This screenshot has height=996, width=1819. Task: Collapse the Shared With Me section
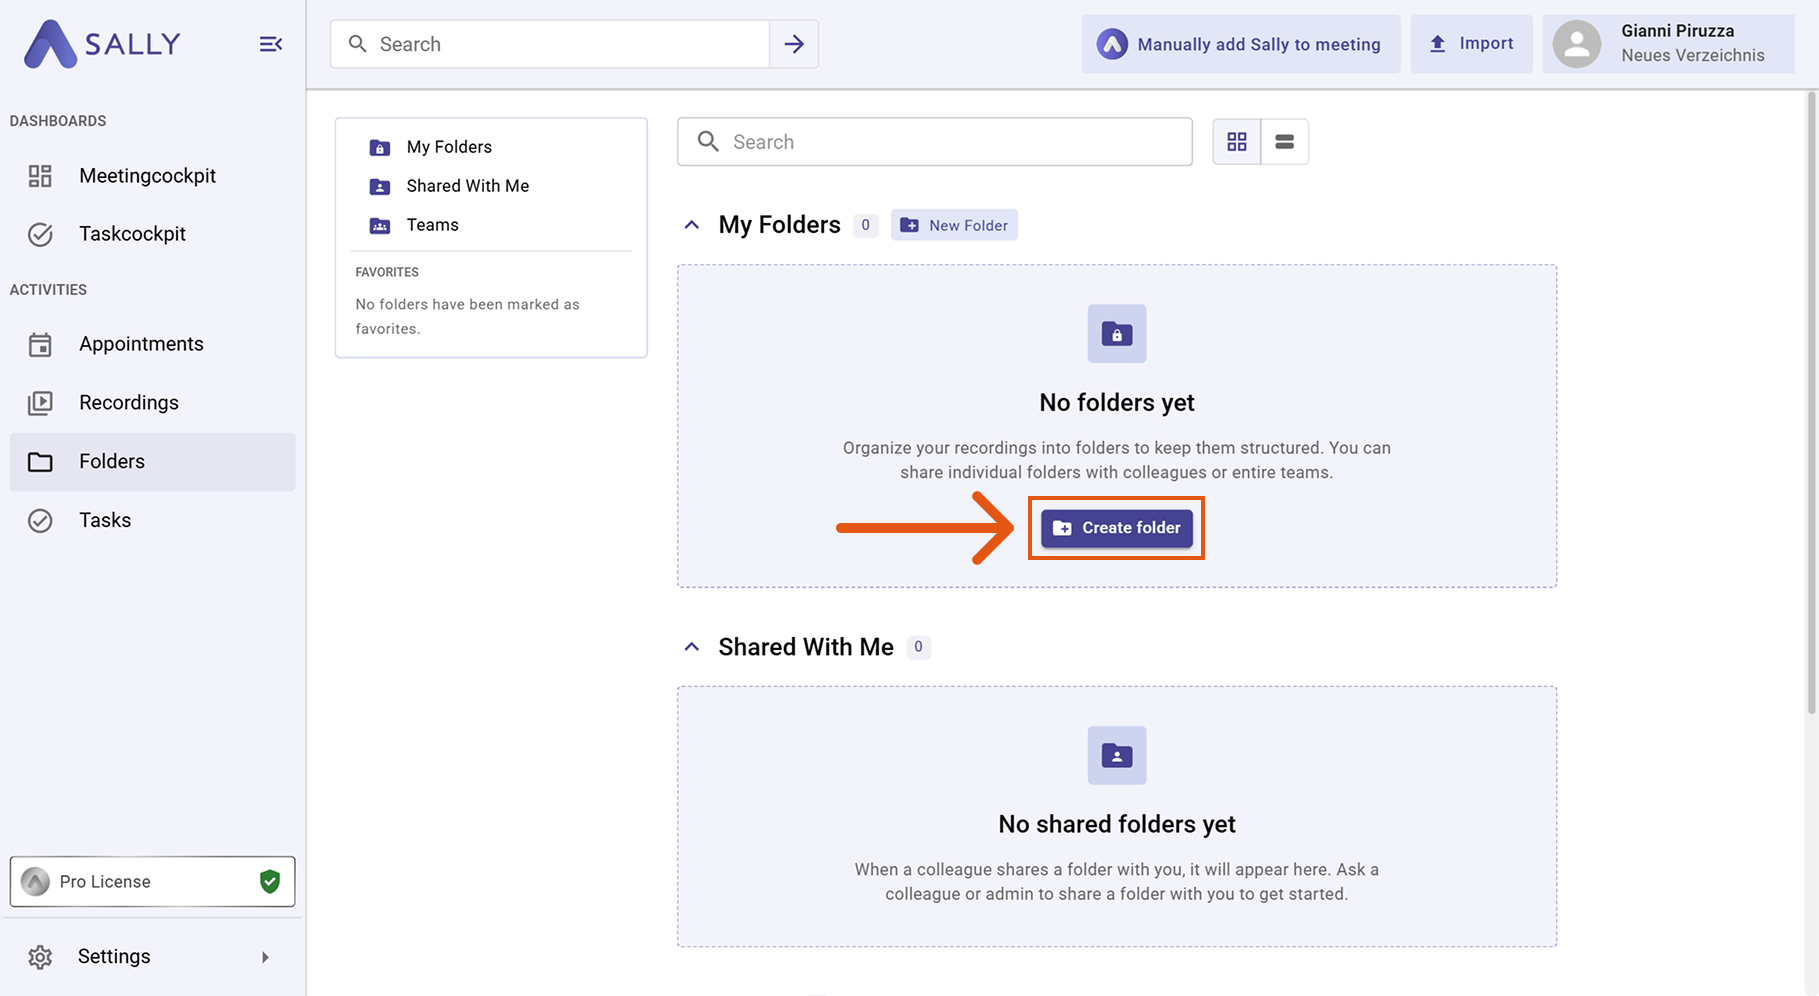(691, 647)
